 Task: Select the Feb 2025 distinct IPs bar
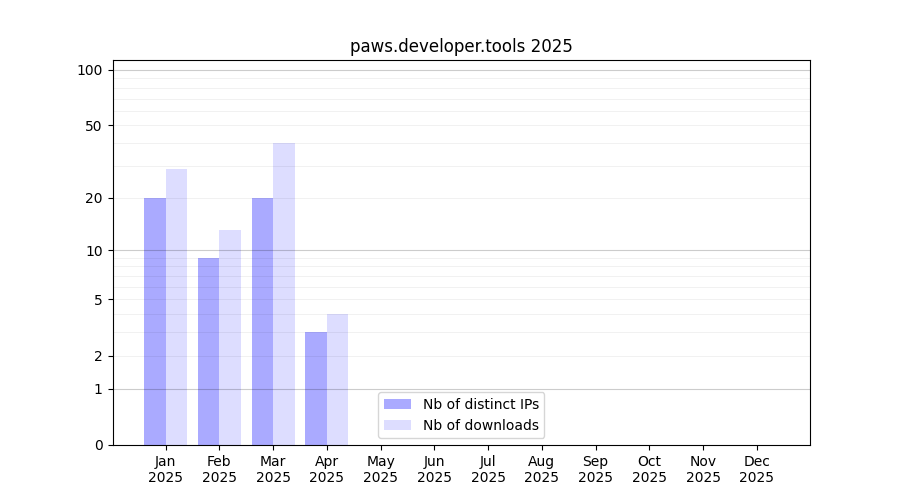[x=208, y=351]
